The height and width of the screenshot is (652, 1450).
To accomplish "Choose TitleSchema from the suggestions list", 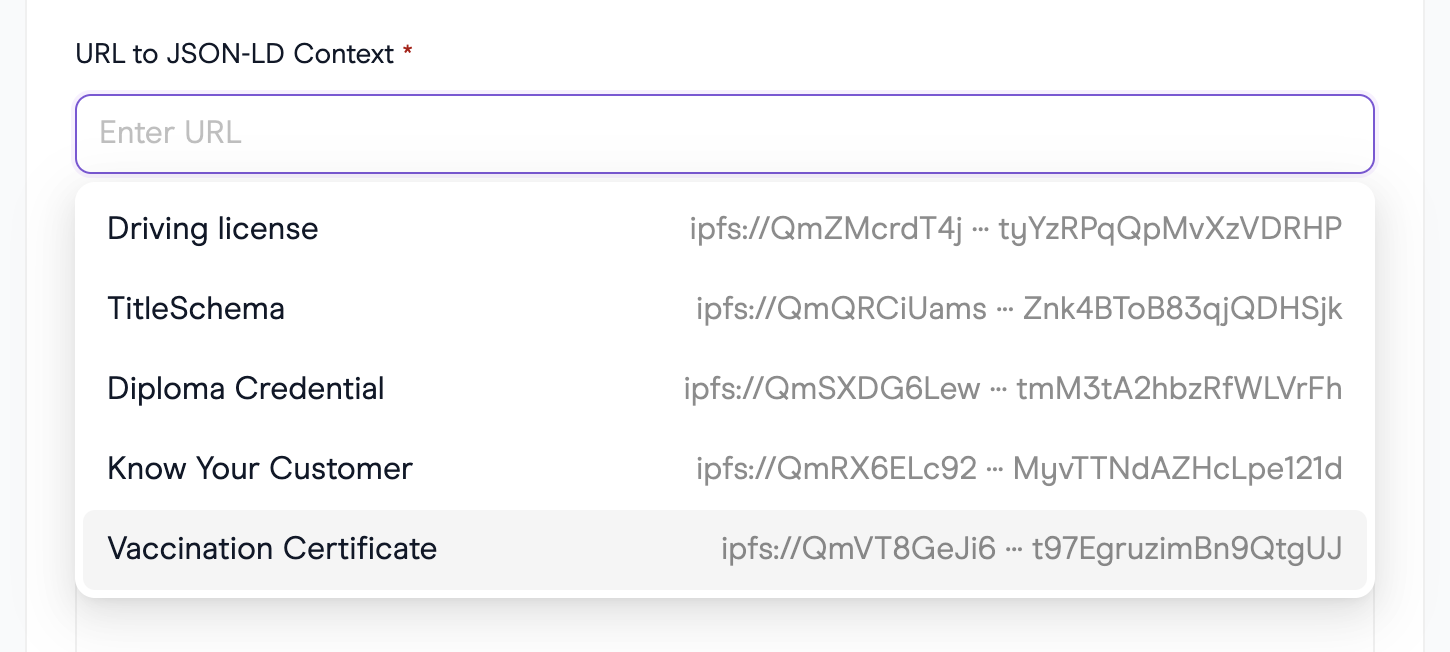I will point(725,309).
